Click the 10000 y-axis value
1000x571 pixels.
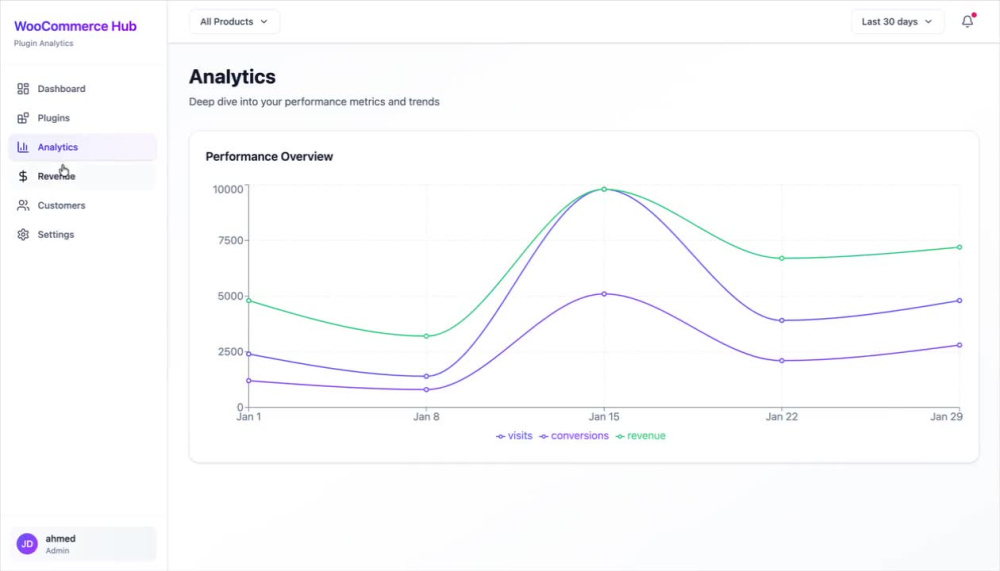coord(228,189)
